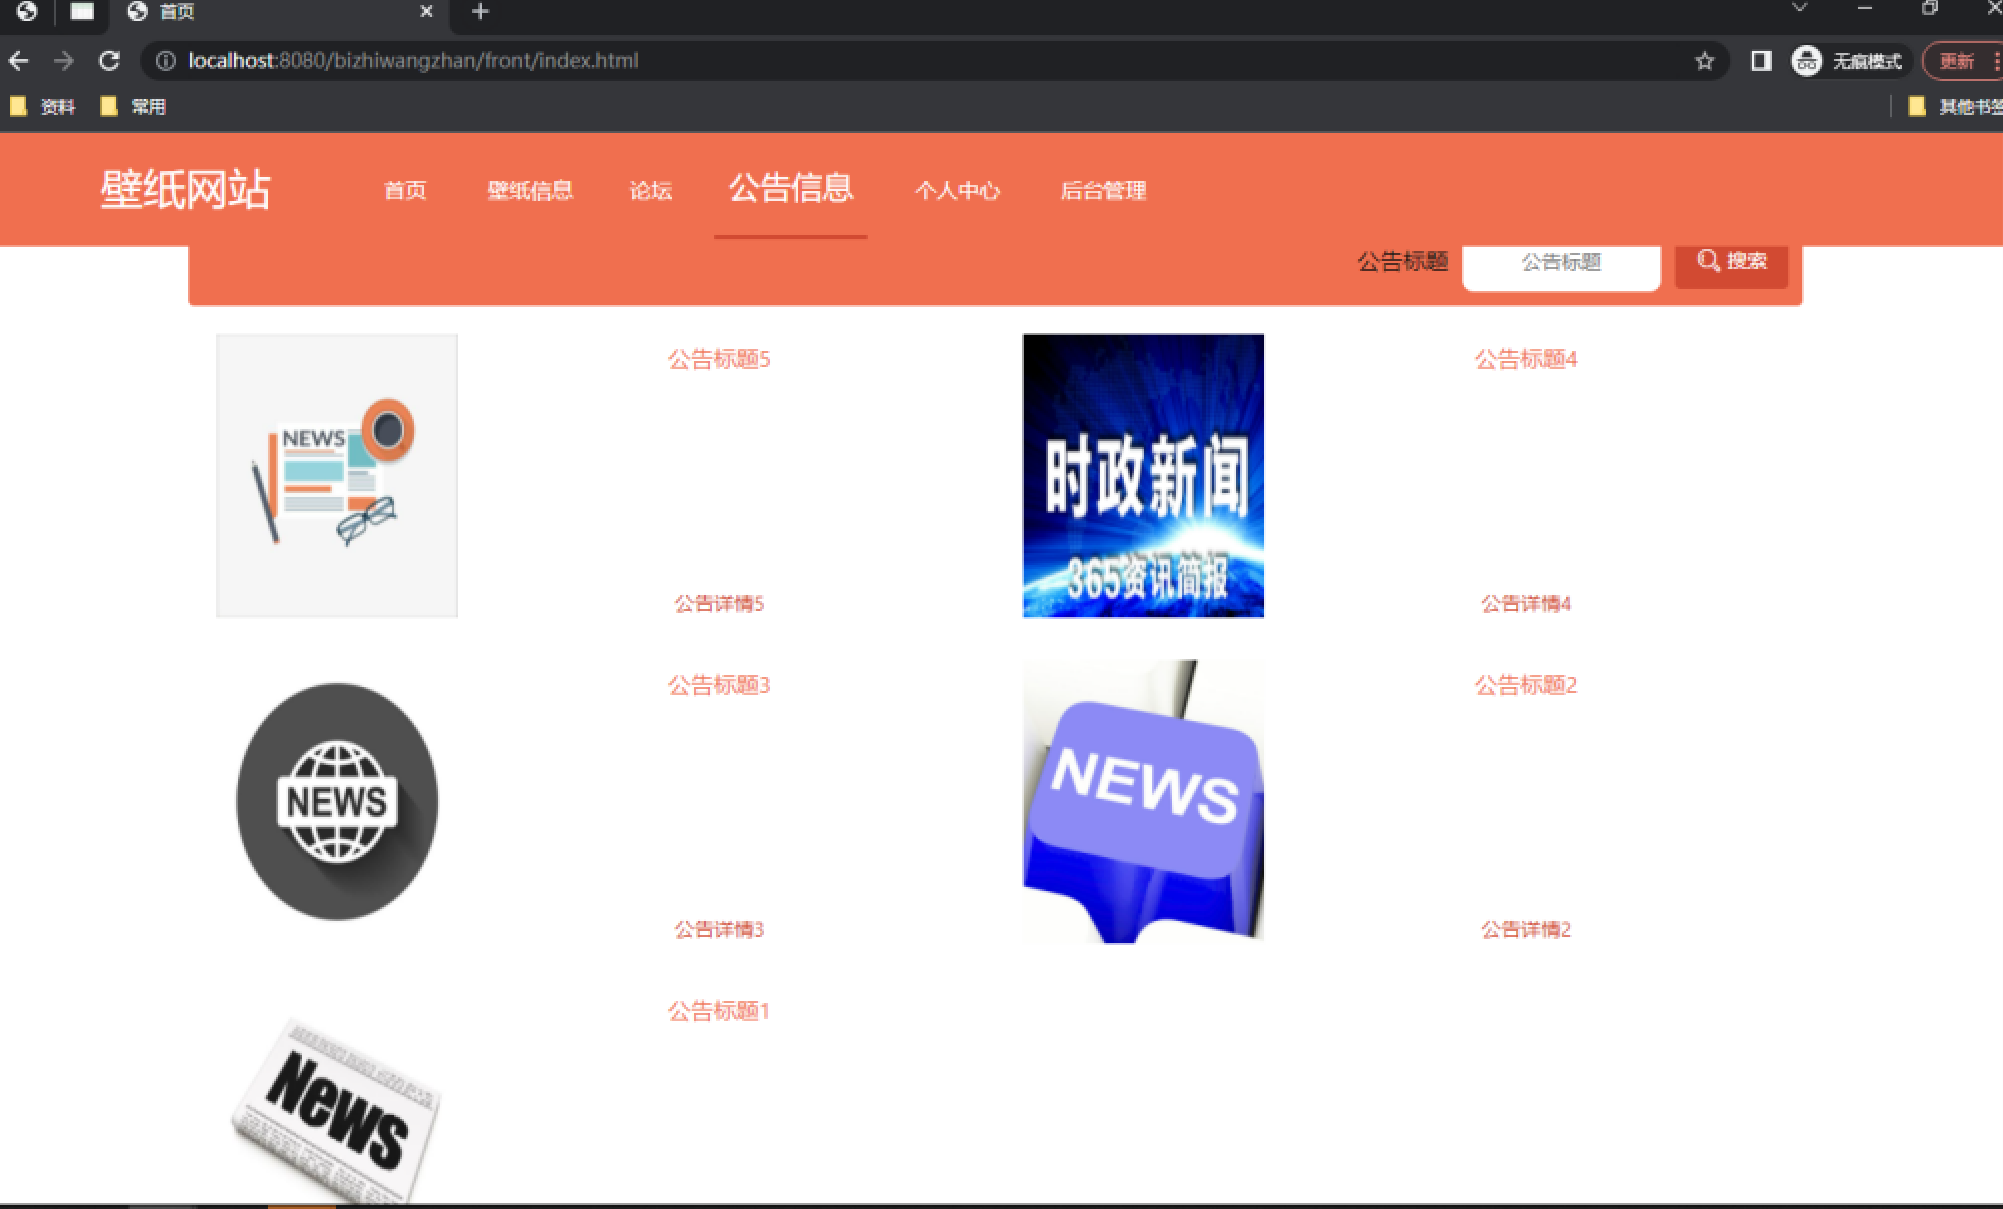Click the 壁纸网站 site logo
The height and width of the screenshot is (1209, 2003).
[x=185, y=189]
